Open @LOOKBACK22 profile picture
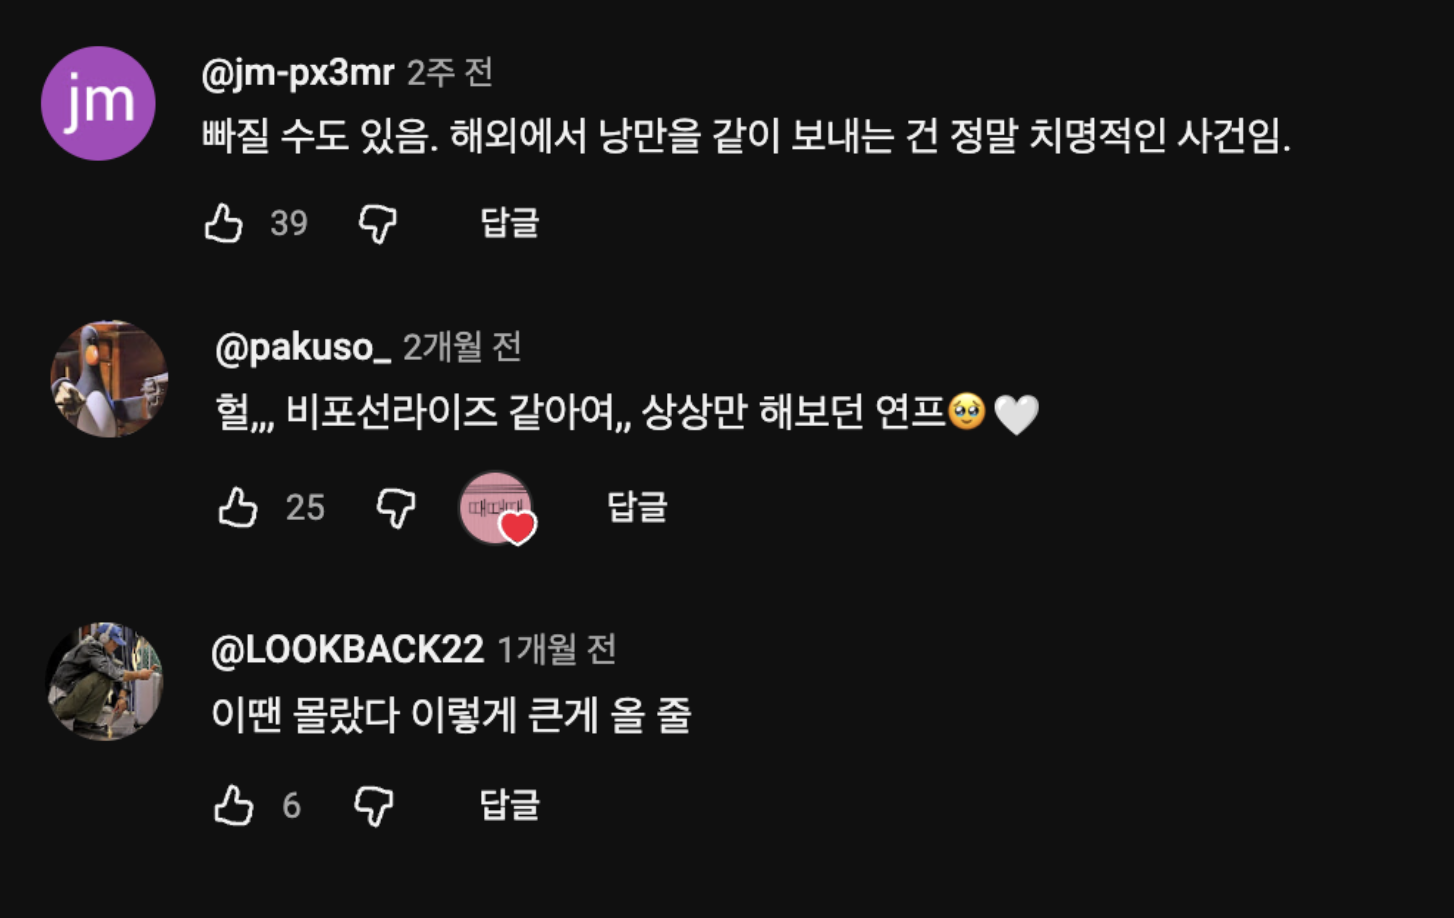Viewport: 1454px width, 918px height. point(105,681)
